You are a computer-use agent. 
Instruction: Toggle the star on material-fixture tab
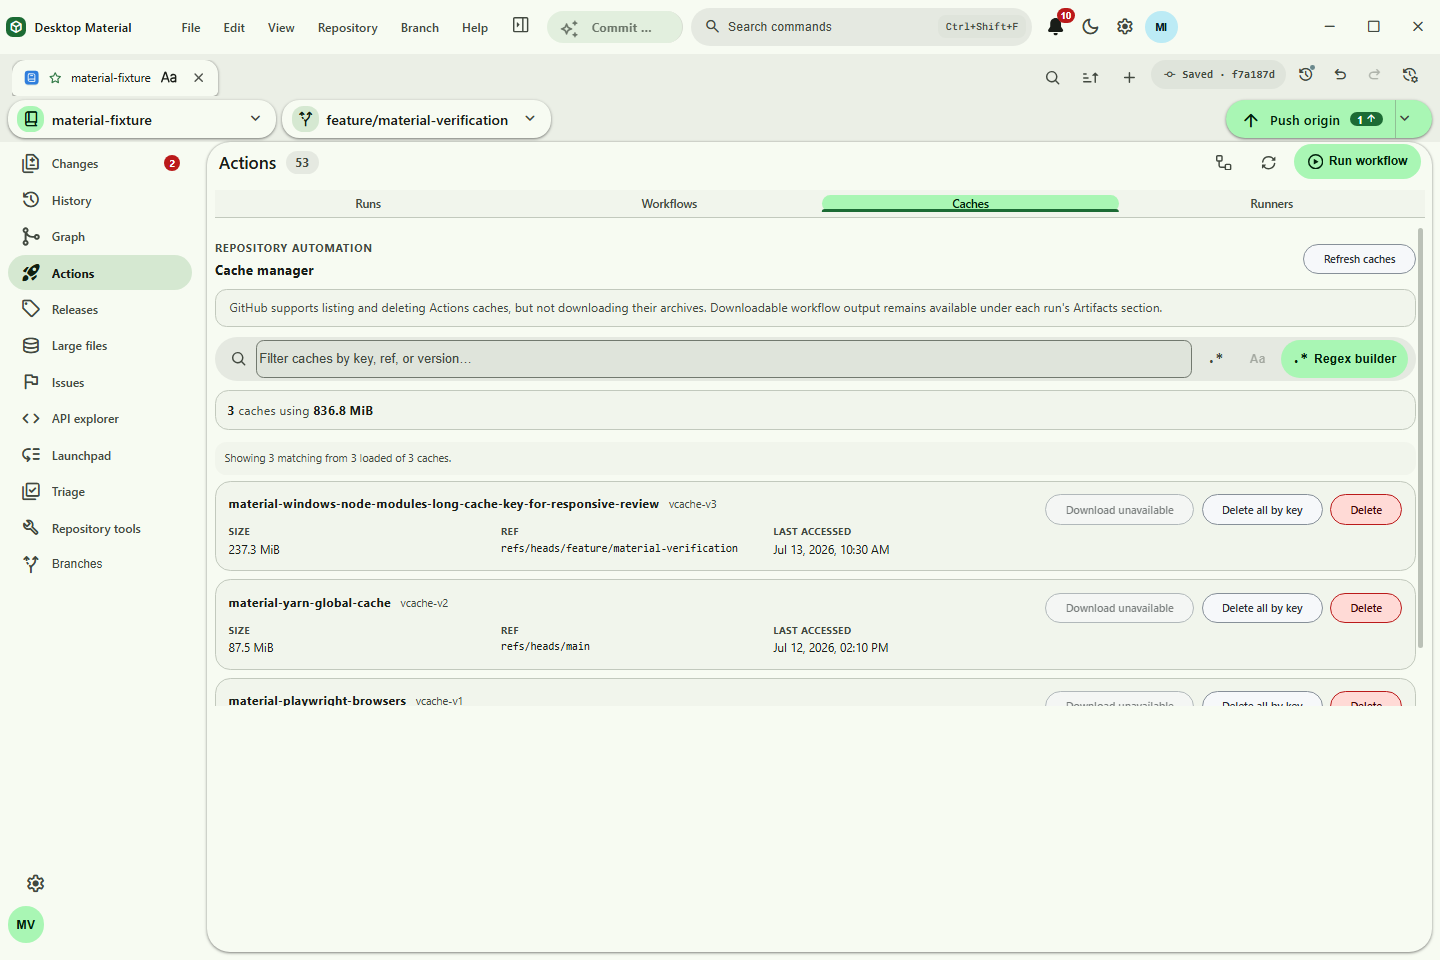point(55,78)
